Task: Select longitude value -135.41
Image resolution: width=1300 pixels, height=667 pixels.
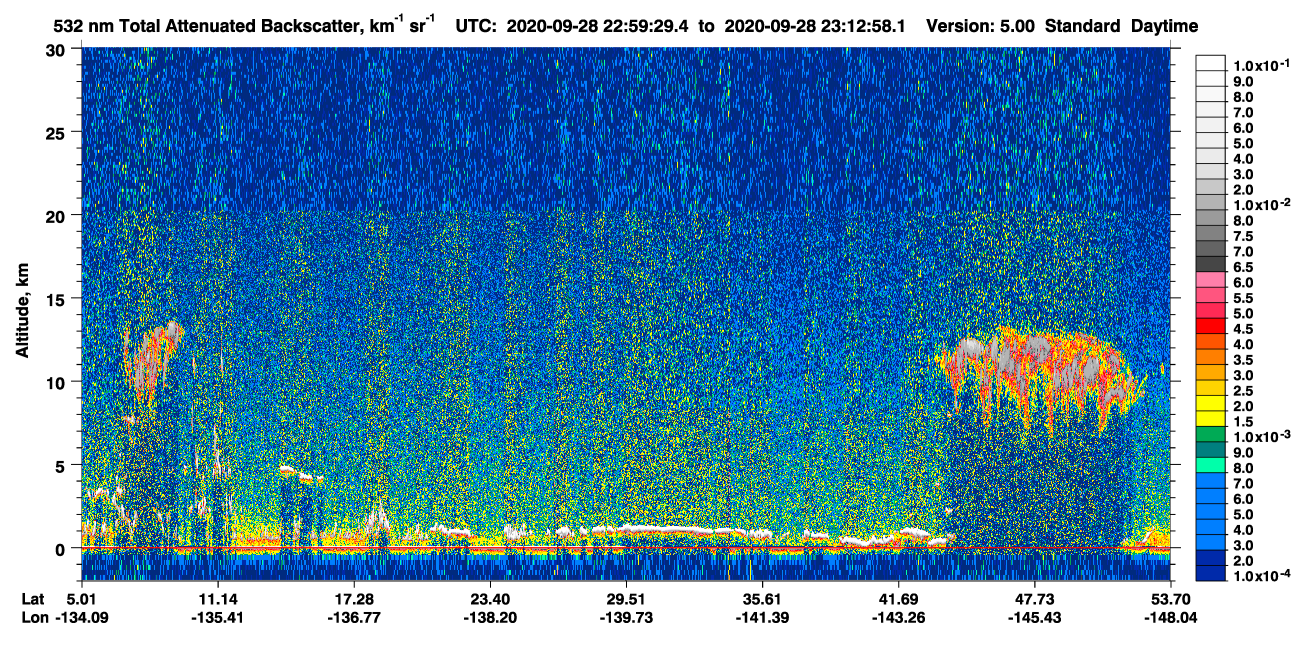Action: [217, 618]
